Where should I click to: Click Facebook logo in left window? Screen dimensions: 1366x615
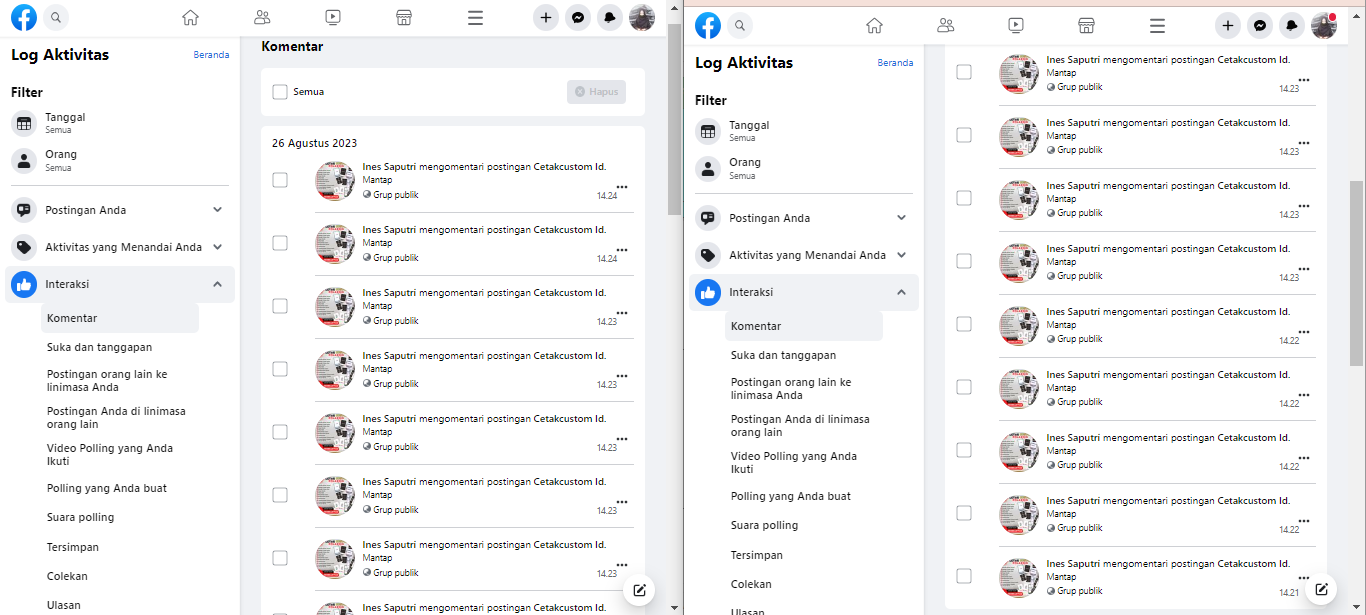tap(24, 17)
